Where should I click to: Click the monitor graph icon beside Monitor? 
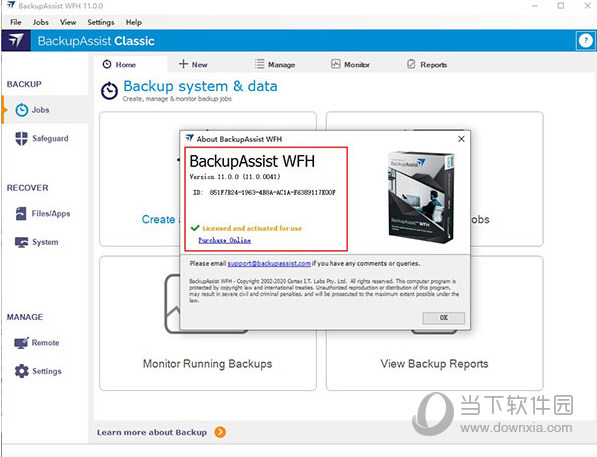pyautogui.click(x=335, y=64)
